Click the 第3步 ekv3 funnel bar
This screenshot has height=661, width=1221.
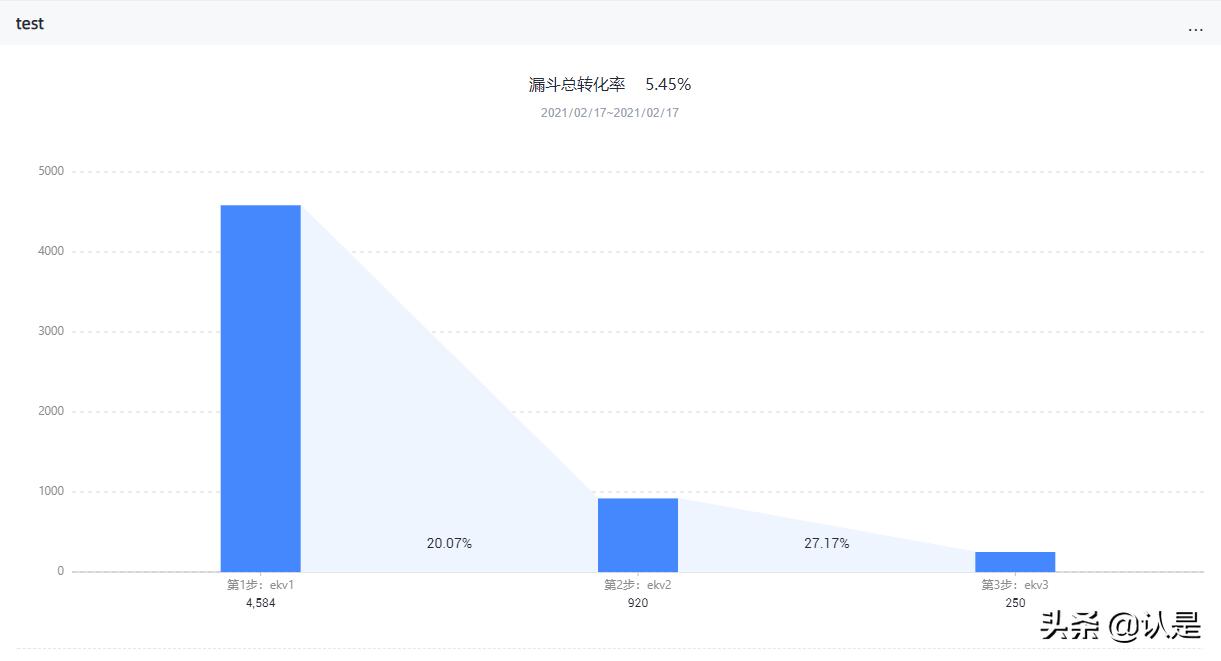coord(1015,560)
